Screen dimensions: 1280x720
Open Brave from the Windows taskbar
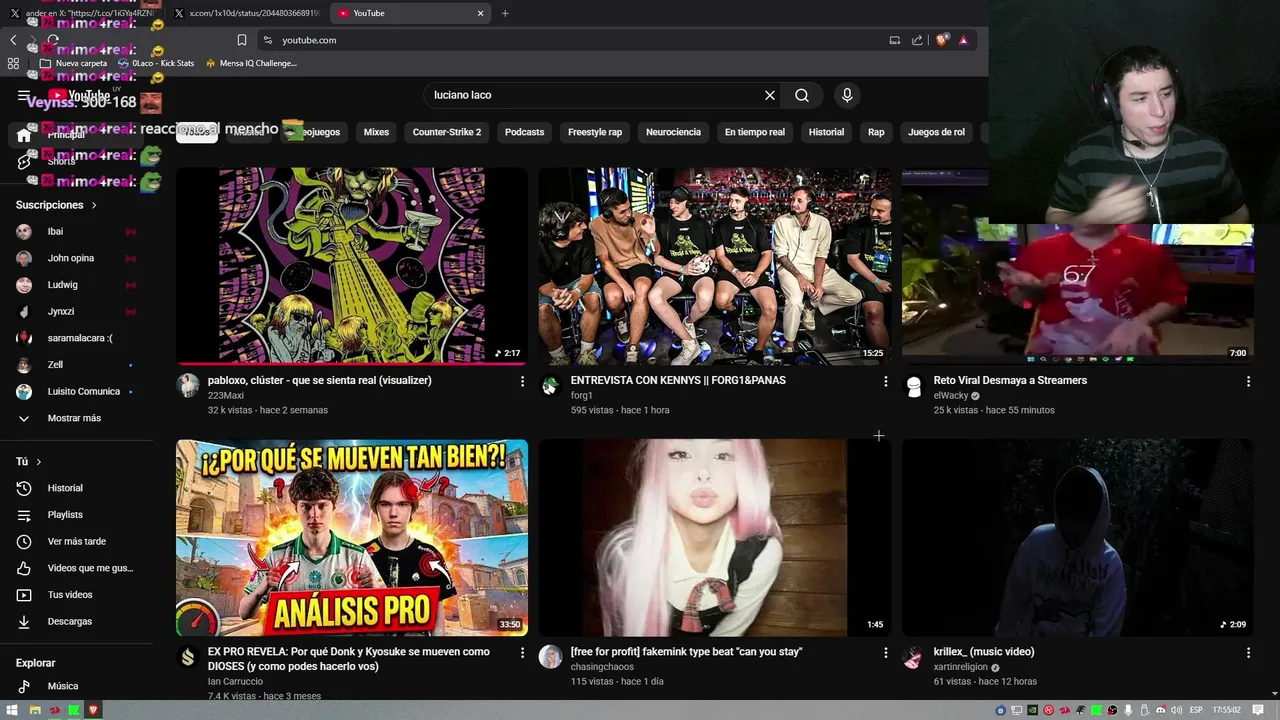click(x=94, y=710)
